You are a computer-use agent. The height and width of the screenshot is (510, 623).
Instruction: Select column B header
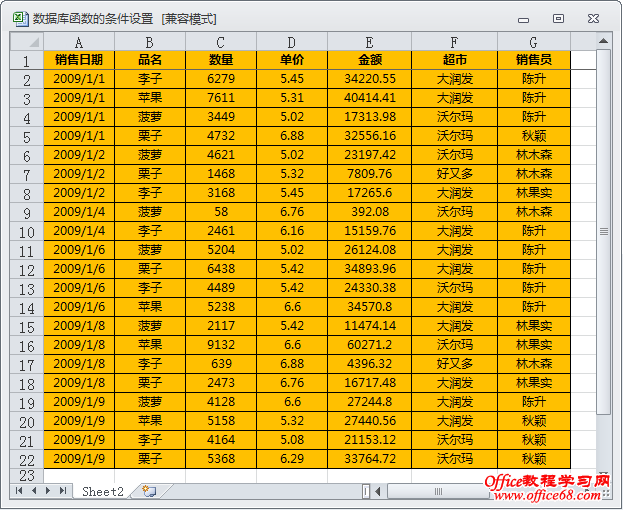click(150, 42)
